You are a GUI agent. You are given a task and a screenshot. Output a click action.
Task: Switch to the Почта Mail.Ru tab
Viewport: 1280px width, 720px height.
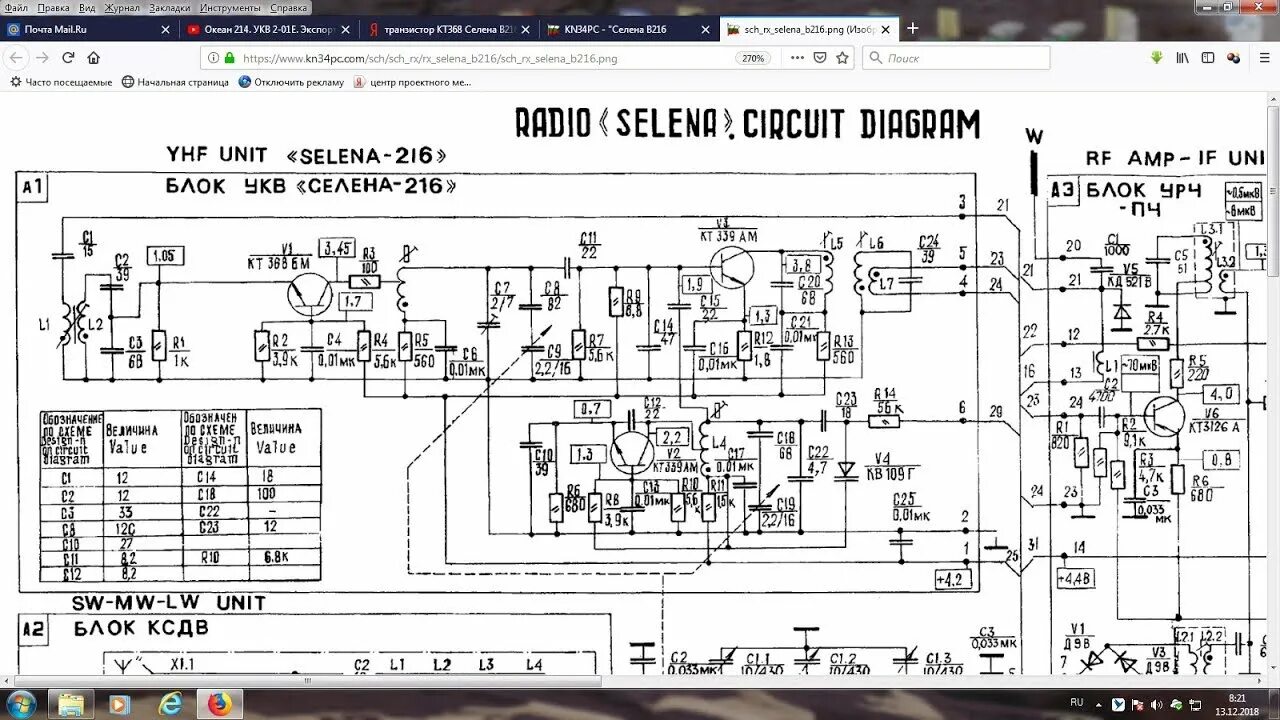[x=90, y=30]
